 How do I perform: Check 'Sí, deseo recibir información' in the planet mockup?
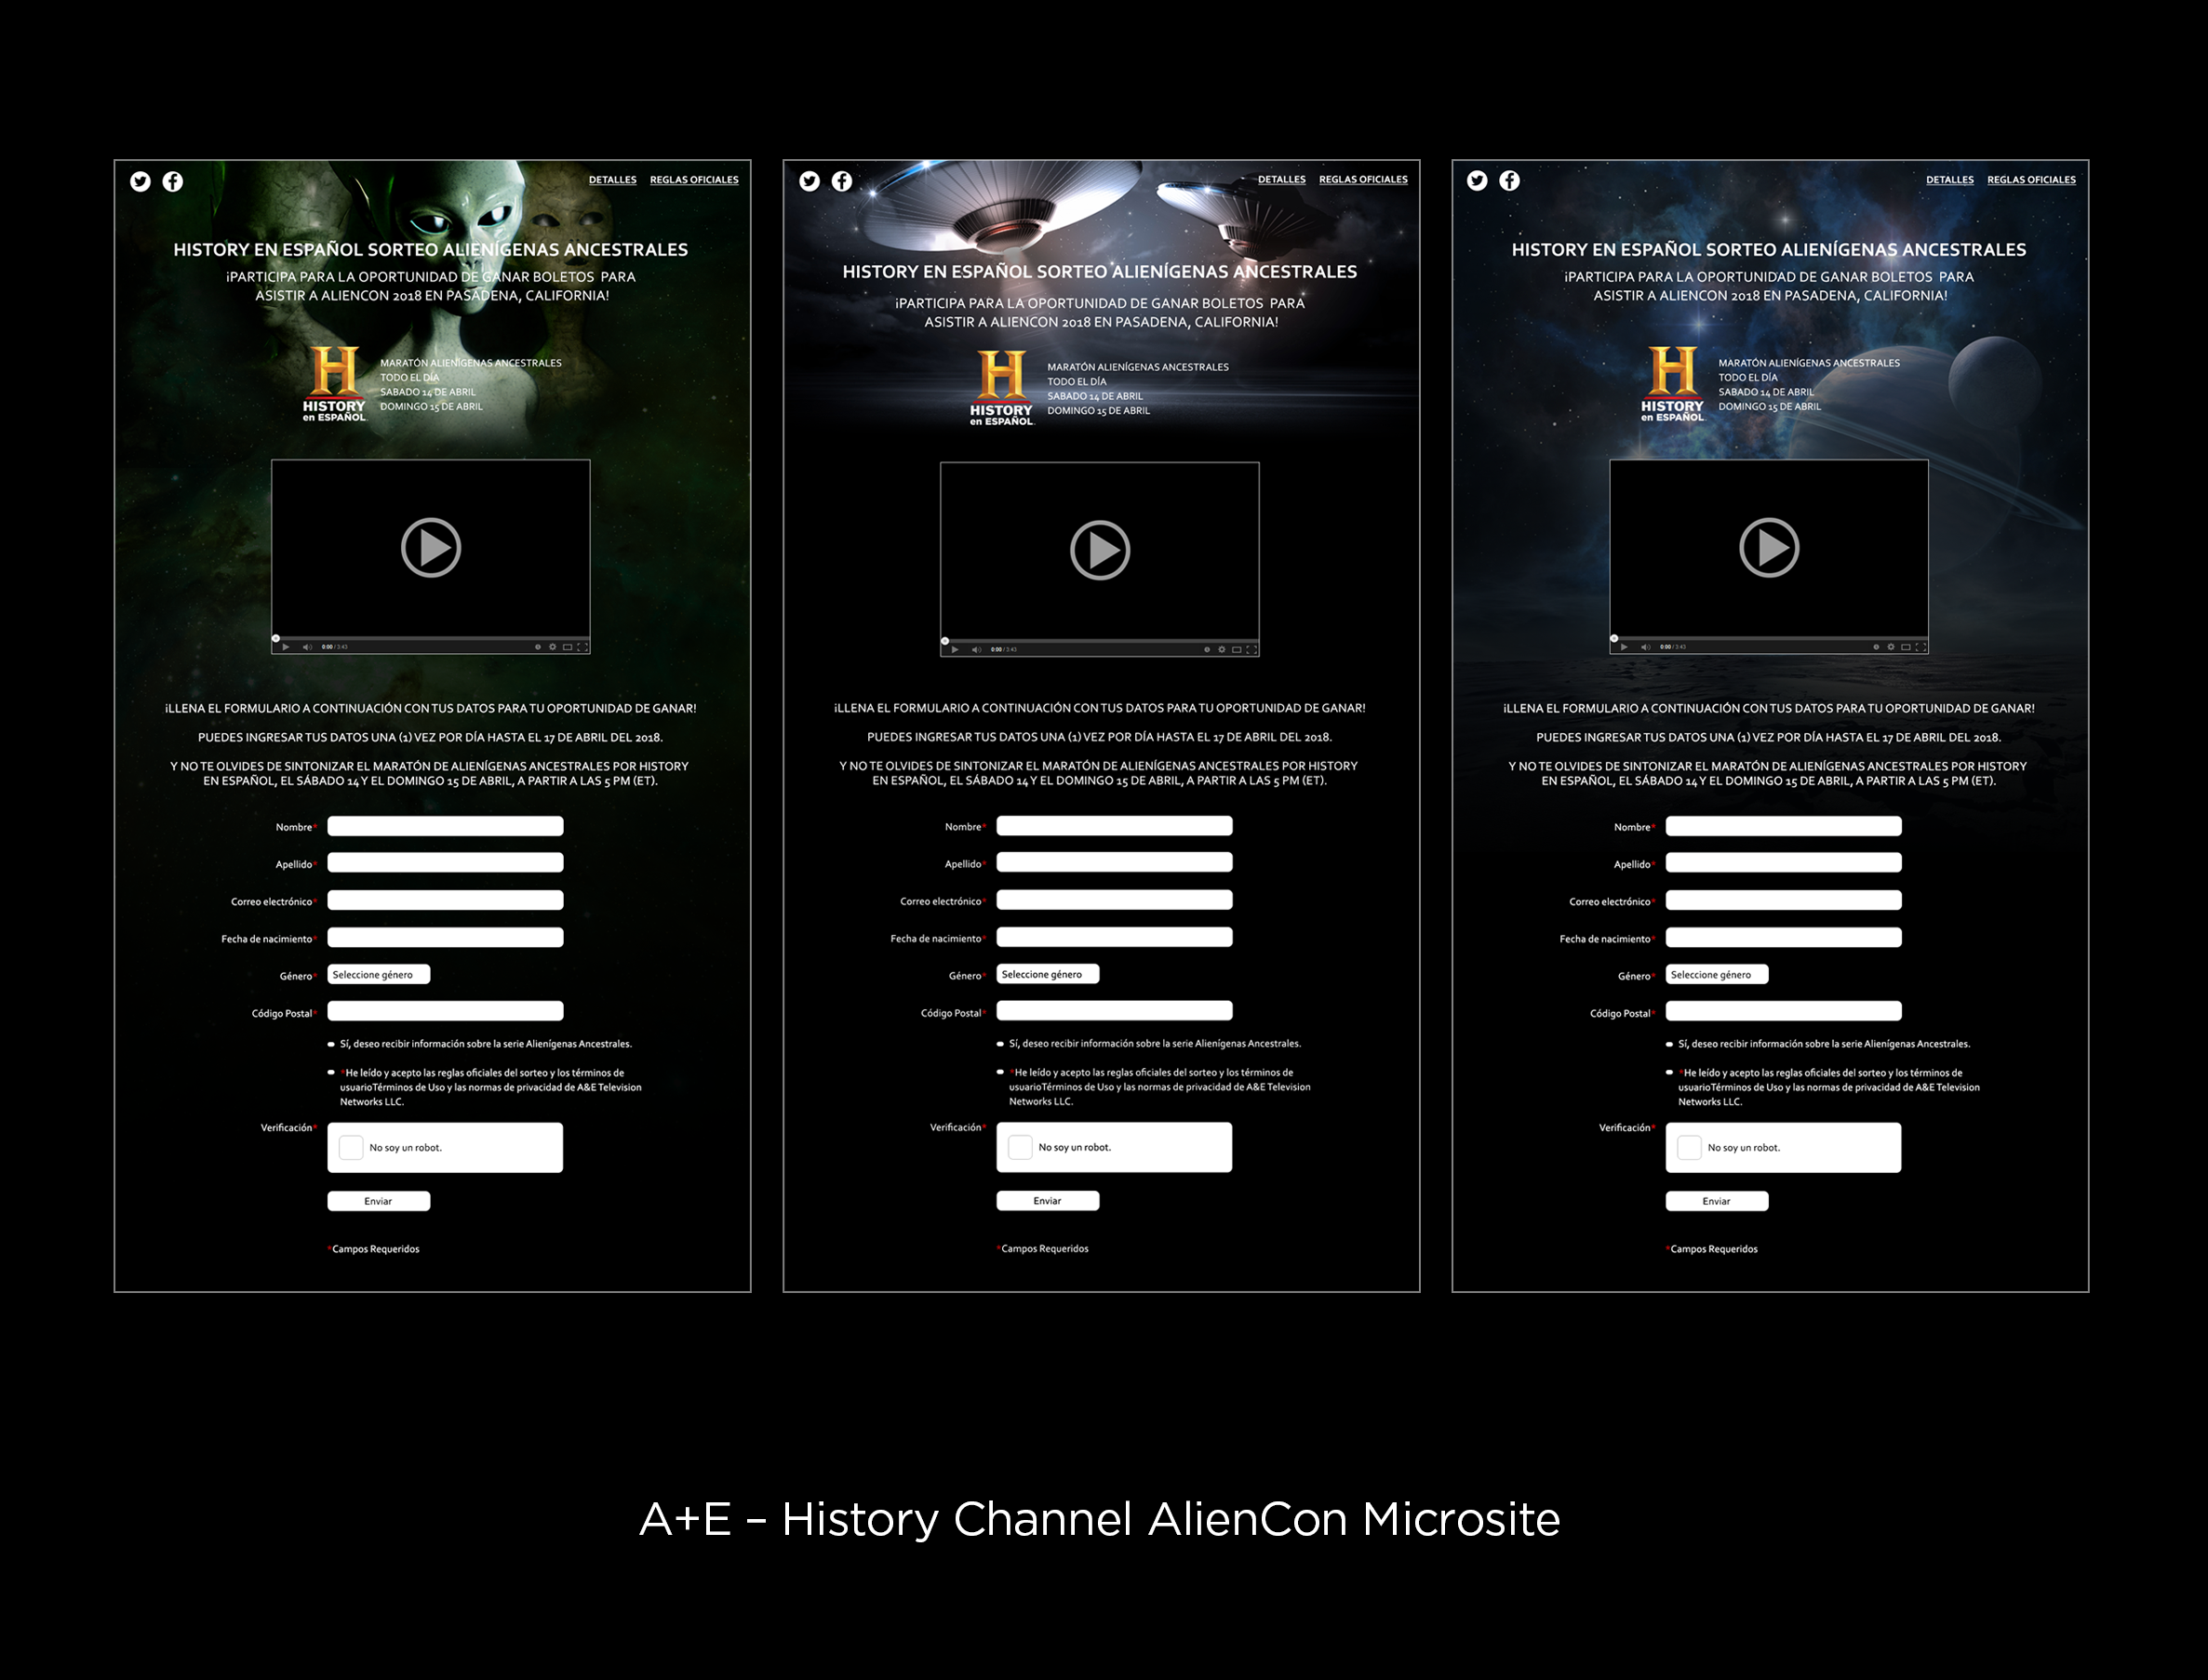tap(1669, 1044)
